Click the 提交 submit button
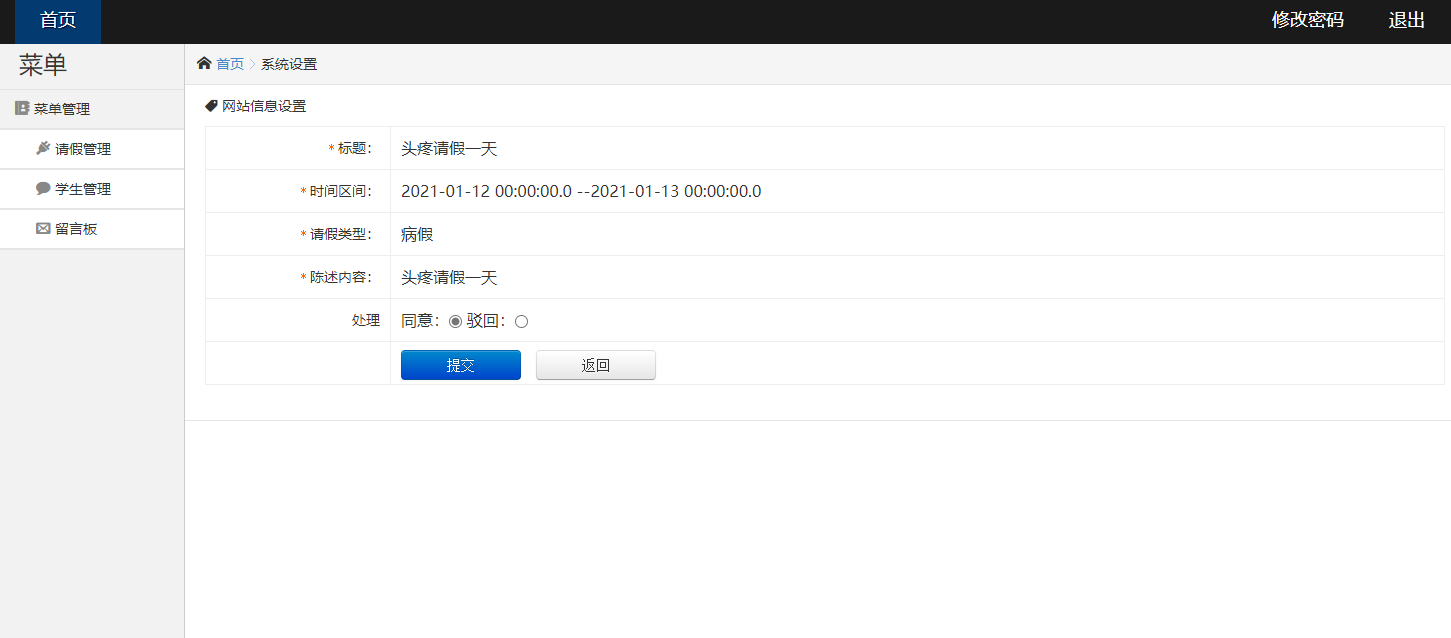This screenshot has height=638, width=1451. tap(460, 364)
